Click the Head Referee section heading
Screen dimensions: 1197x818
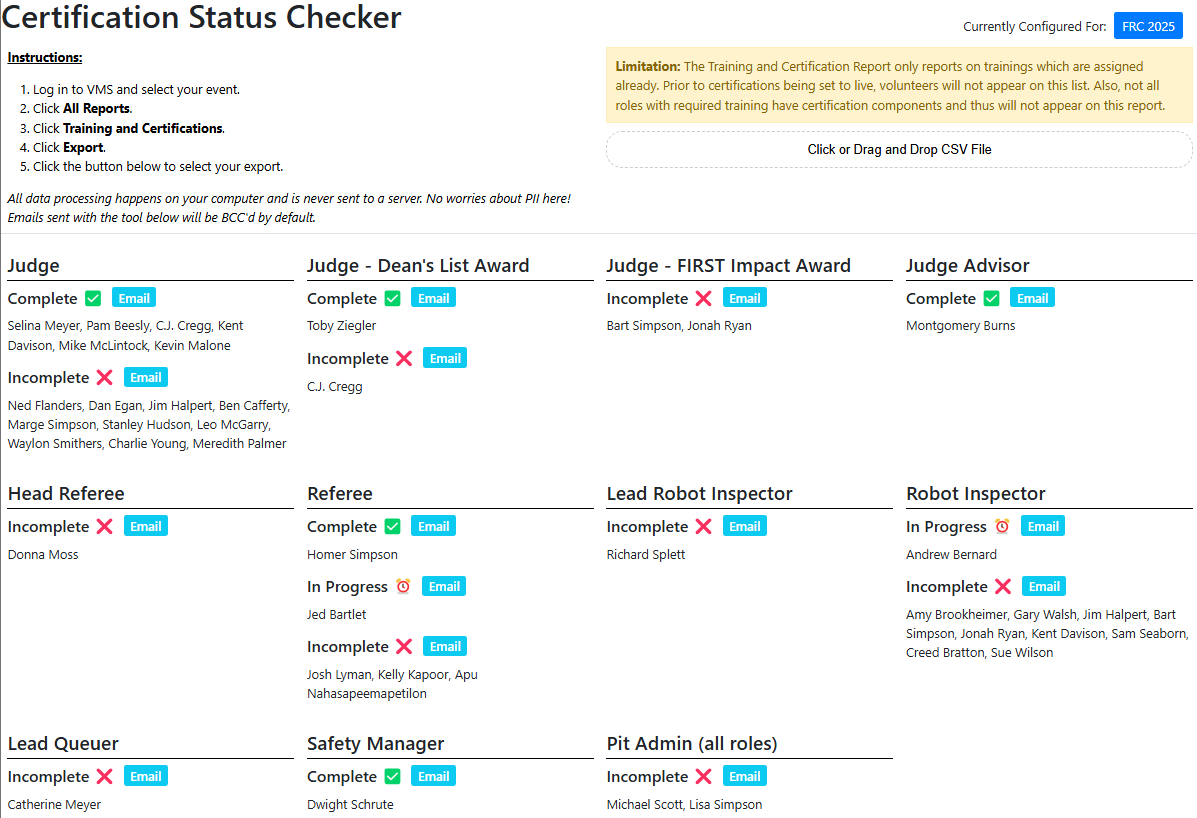(x=66, y=494)
